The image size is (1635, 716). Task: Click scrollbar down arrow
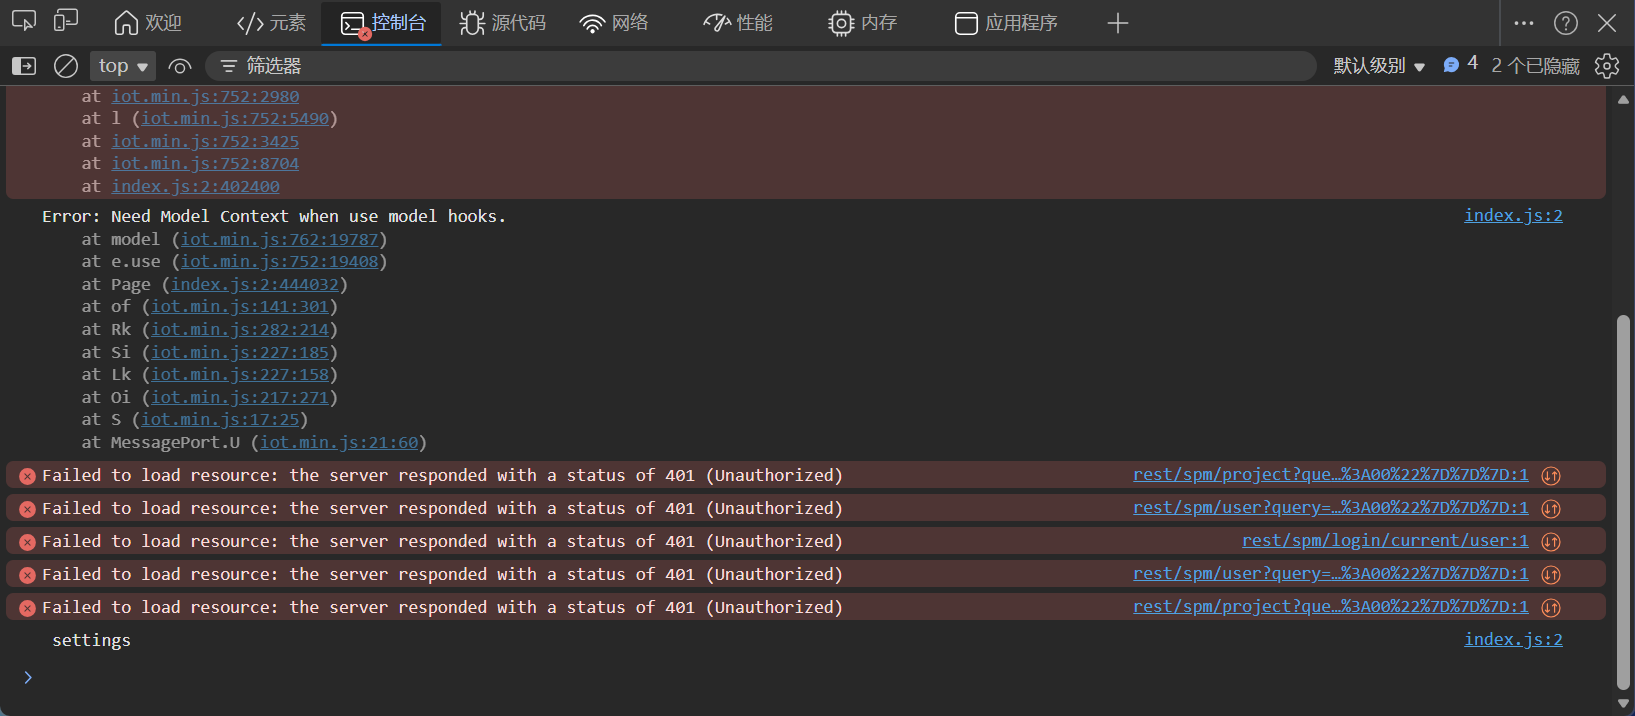1623,703
